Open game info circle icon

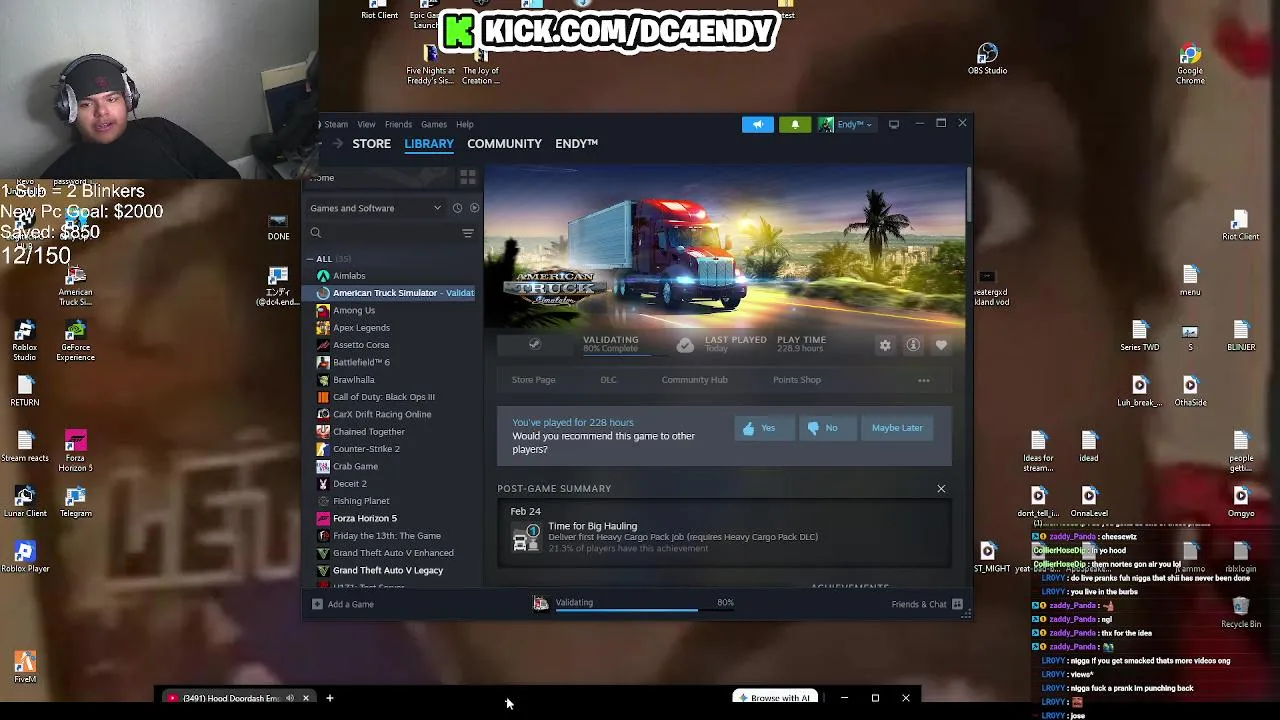pyautogui.click(x=913, y=345)
